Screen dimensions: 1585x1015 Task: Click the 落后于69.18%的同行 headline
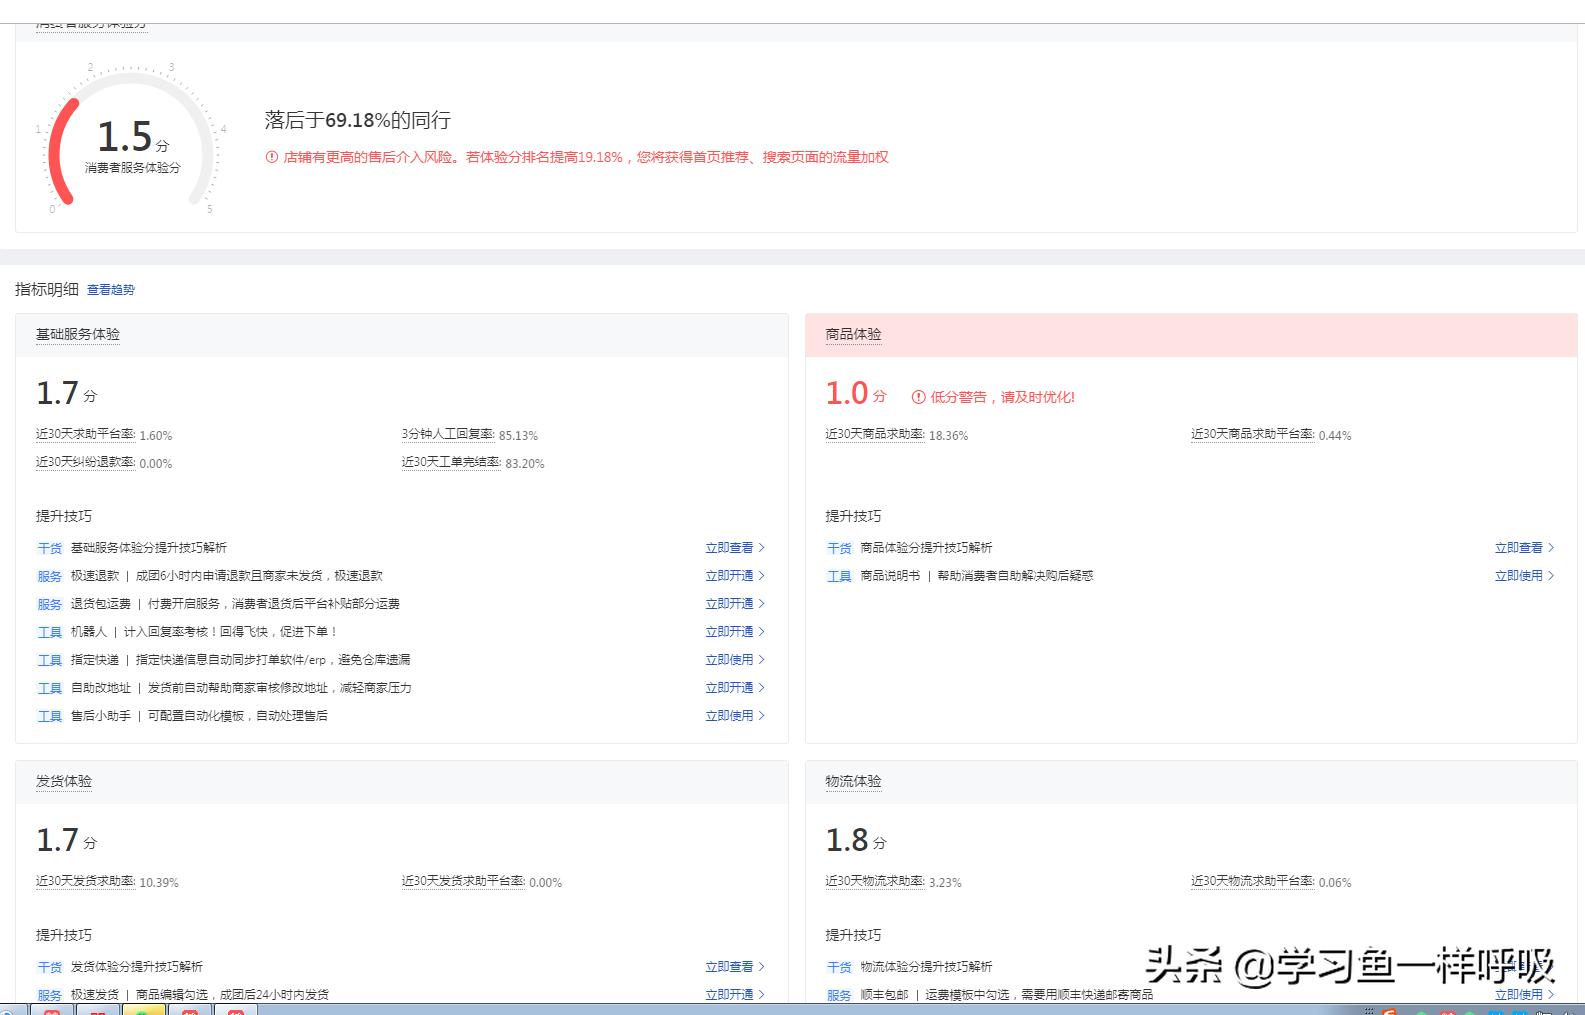(x=358, y=121)
